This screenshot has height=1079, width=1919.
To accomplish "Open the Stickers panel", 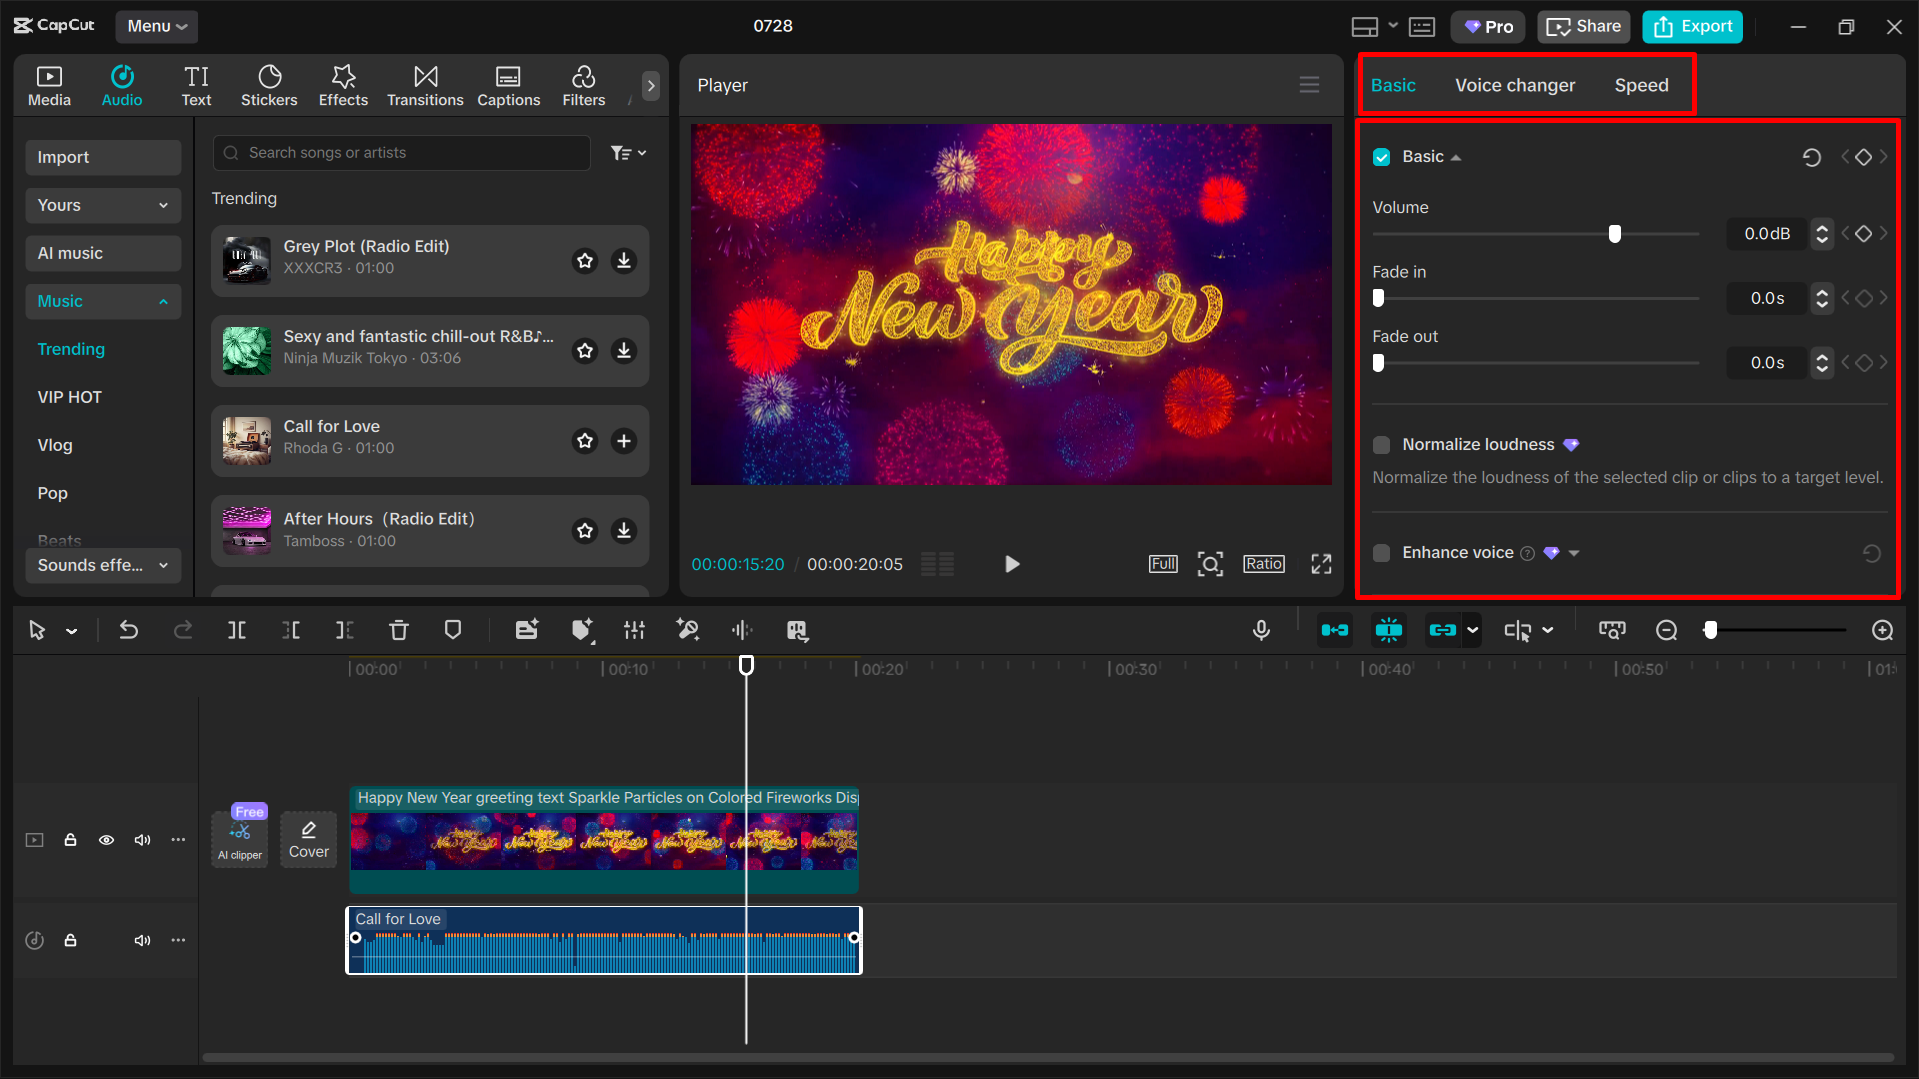I will pos(269,85).
